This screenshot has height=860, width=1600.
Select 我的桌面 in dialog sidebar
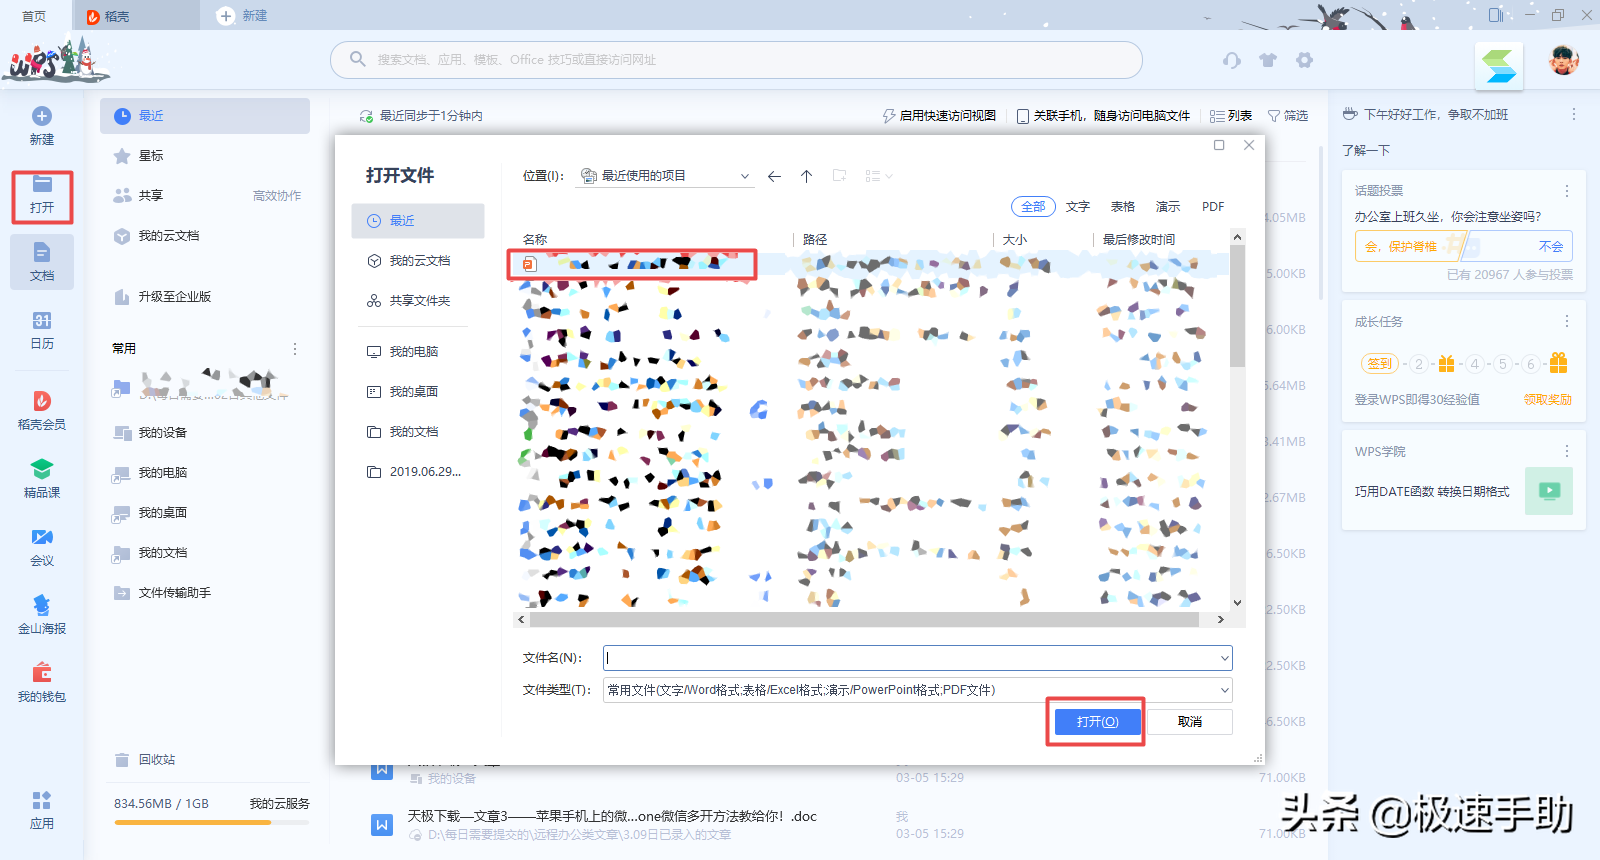tap(413, 392)
